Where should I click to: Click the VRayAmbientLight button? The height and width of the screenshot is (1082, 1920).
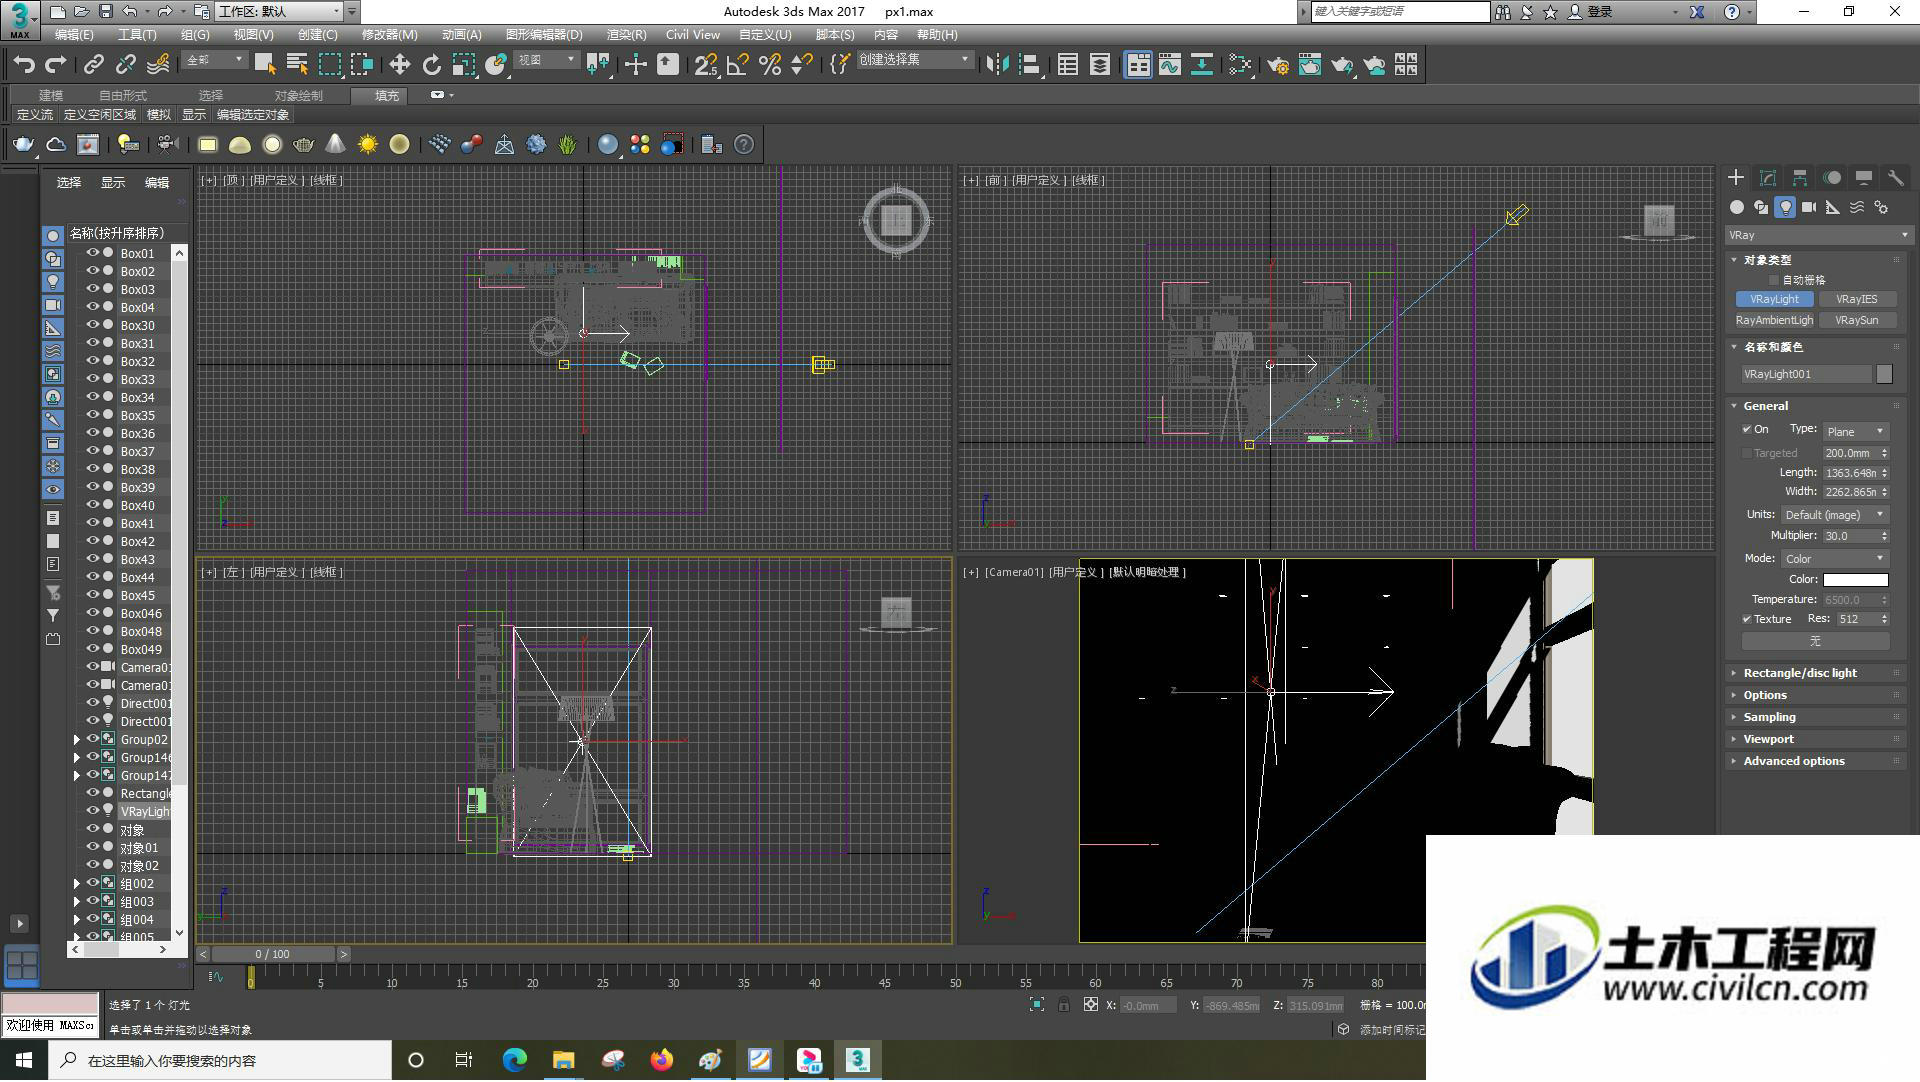(1774, 321)
